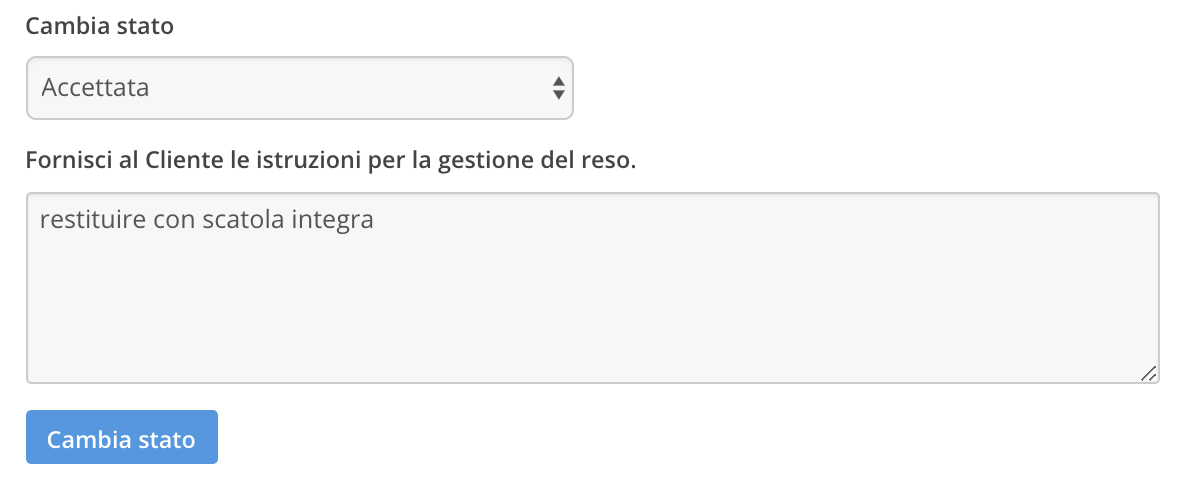Click the up-down arrows of the status selector
The image size is (1186, 504).
[558, 88]
